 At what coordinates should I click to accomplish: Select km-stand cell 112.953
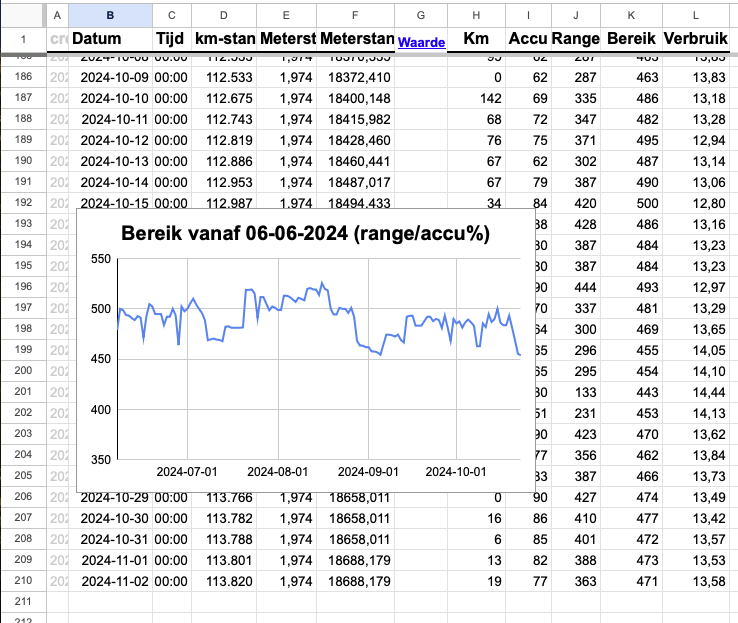pyautogui.click(x=224, y=182)
